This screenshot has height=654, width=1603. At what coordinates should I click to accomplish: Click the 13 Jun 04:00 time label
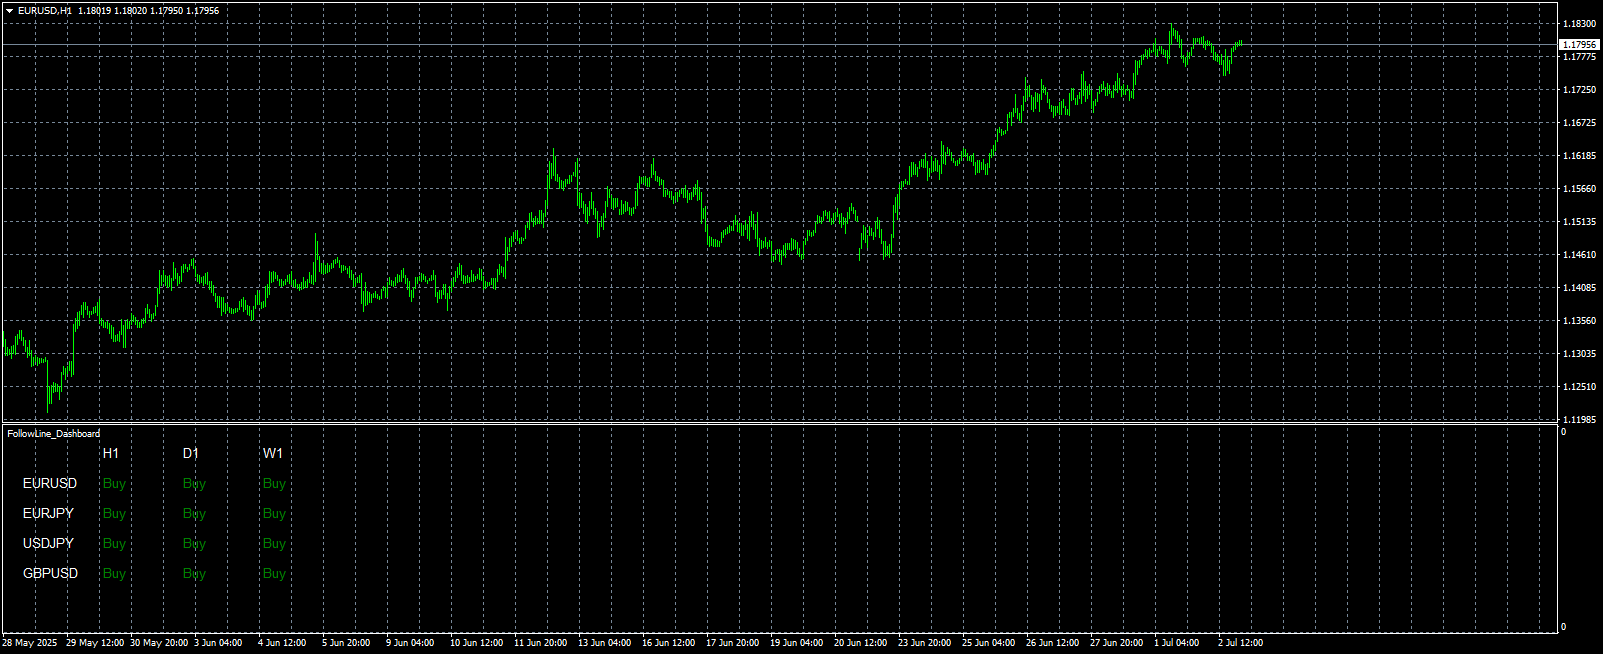tap(605, 643)
